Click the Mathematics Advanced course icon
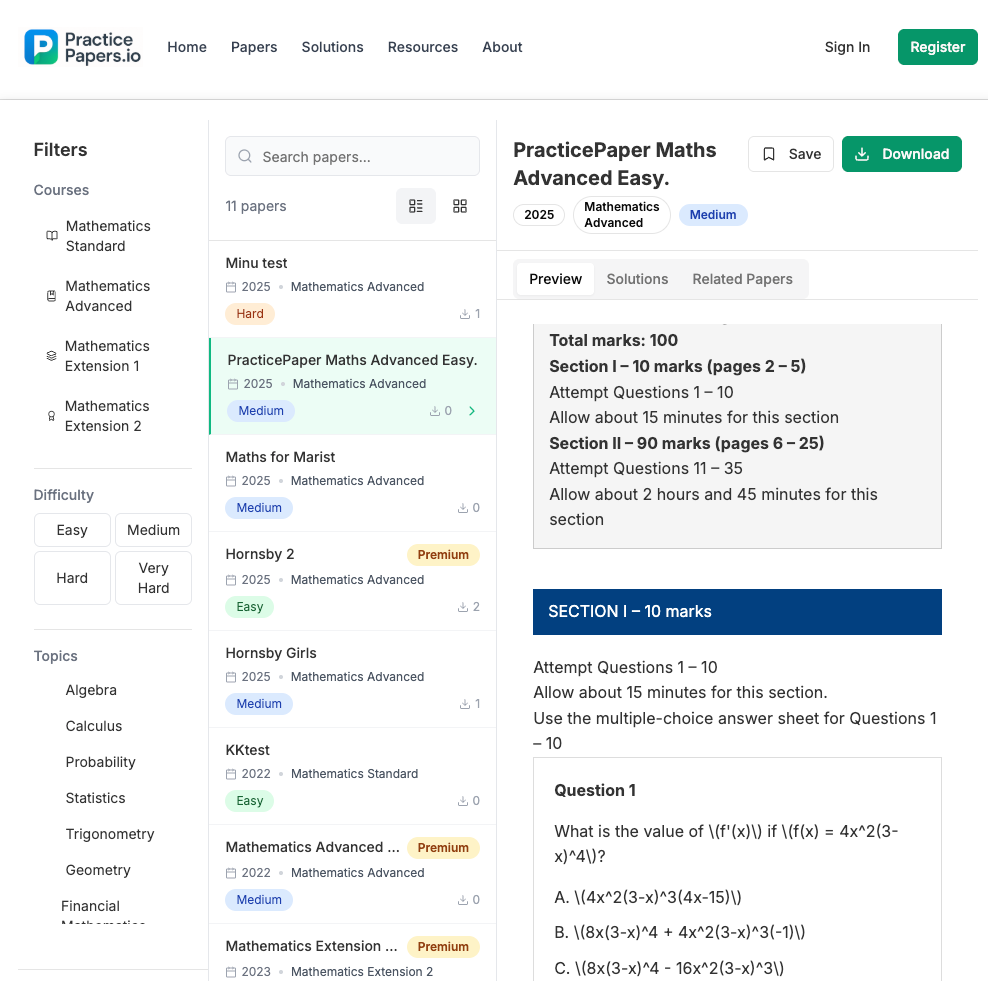988x981 pixels. coord(52,296)
